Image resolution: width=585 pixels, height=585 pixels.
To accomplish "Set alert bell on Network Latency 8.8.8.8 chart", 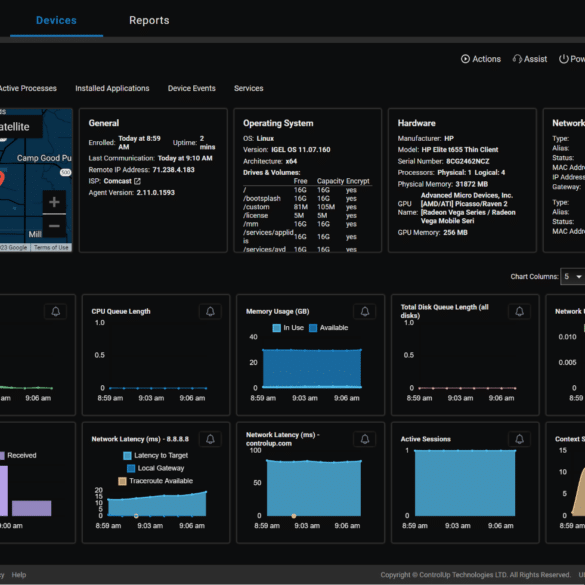I will (210, 439).
